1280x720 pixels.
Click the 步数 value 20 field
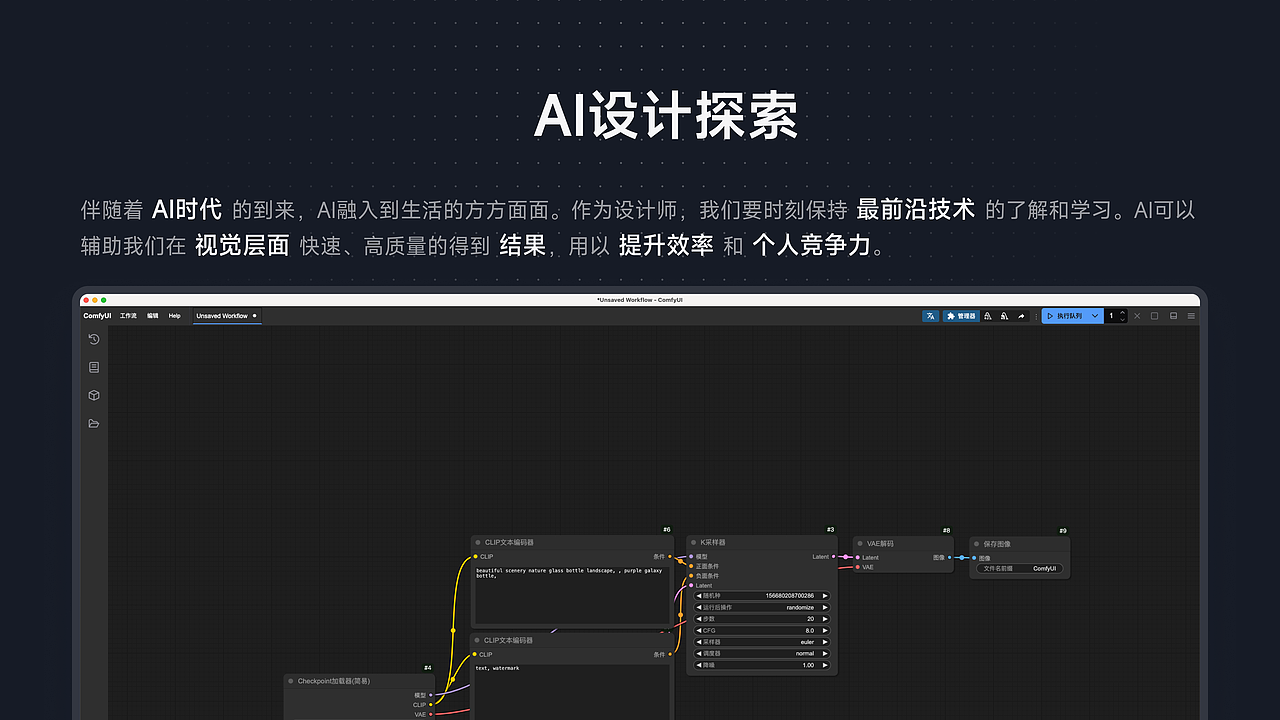click(x=762, y=619)
